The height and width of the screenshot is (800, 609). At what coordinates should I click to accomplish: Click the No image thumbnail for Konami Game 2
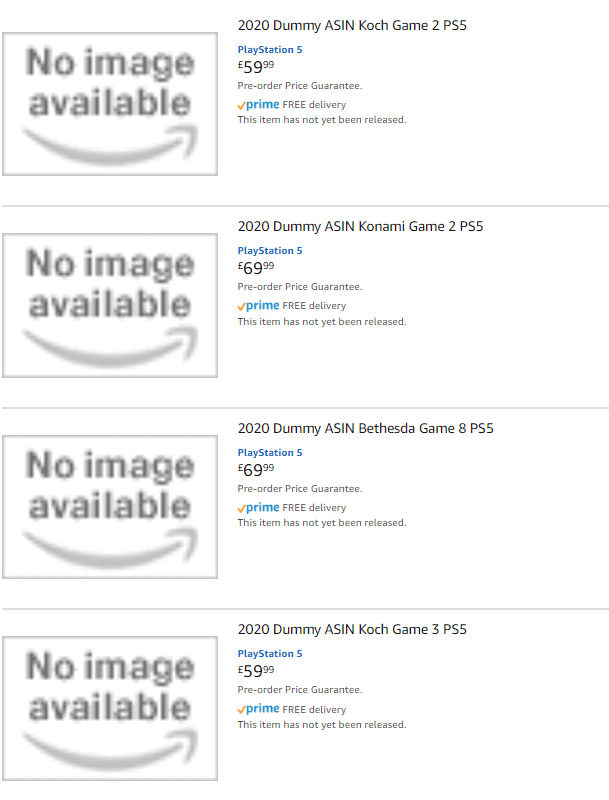pos(110,305)
